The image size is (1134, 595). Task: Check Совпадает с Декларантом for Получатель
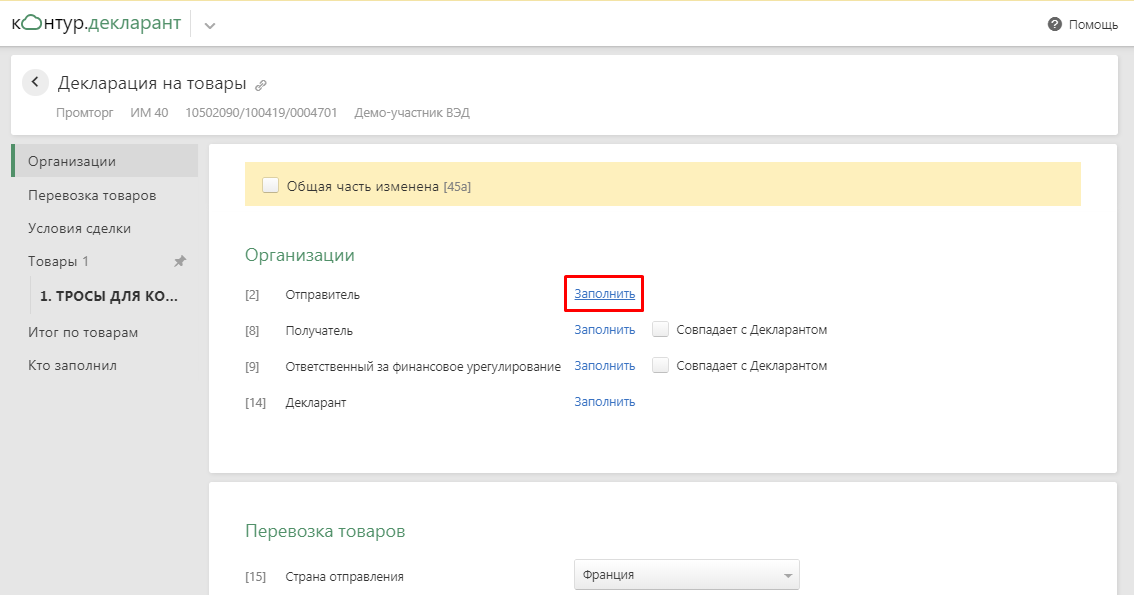[x=660, y=329]
